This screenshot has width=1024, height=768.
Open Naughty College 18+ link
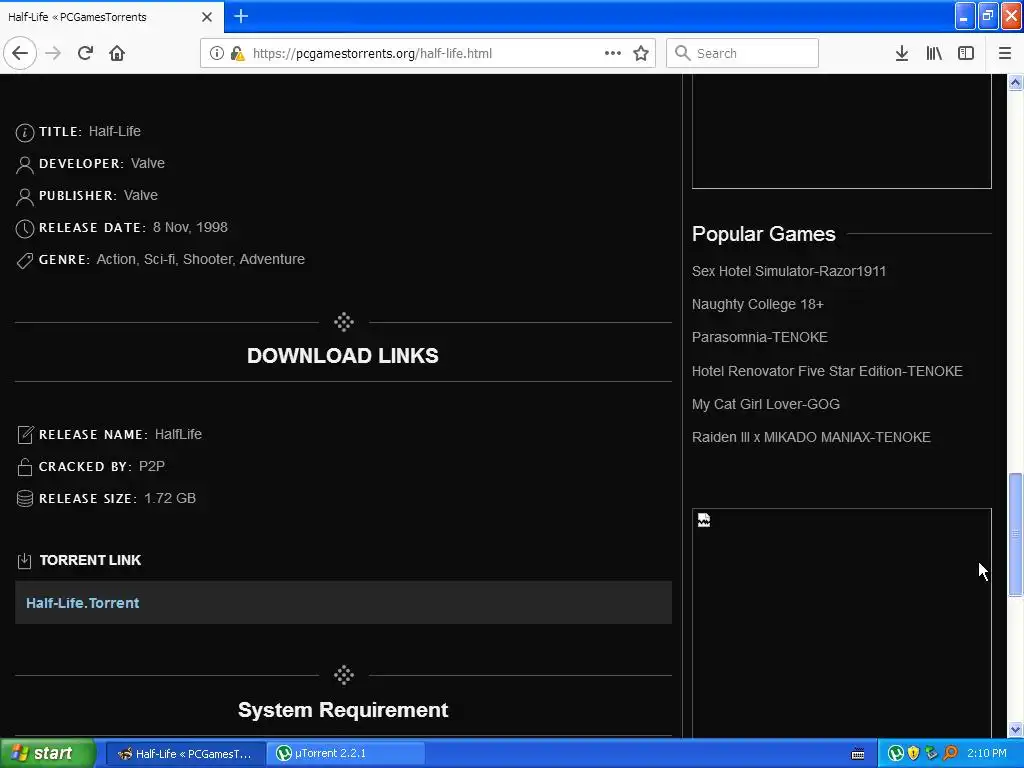(x=758, y=304)
